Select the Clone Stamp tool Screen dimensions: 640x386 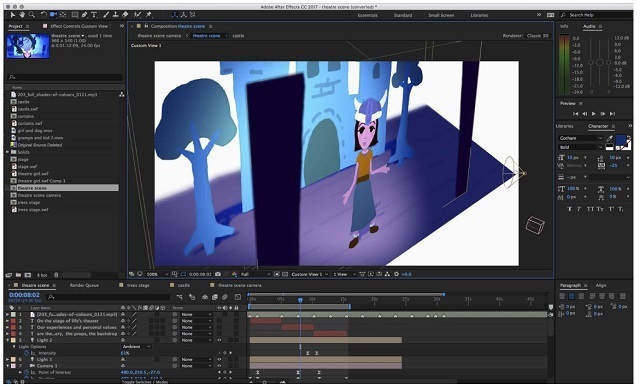coord(116,15)
